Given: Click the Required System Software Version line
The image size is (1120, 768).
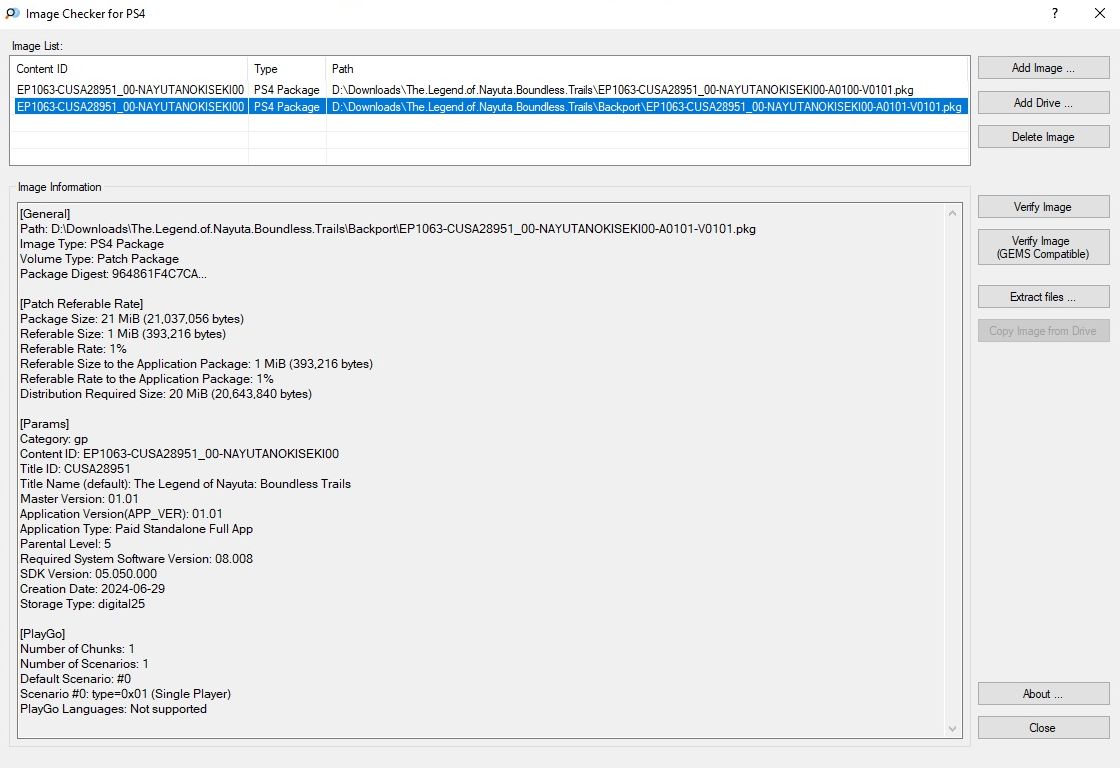Looking at the screenshot, I should pos(136,559).
